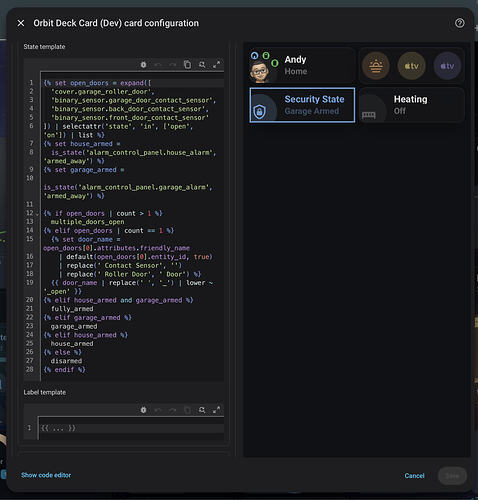Select the Security State card
478x500 pixels.
pos(302,105)
